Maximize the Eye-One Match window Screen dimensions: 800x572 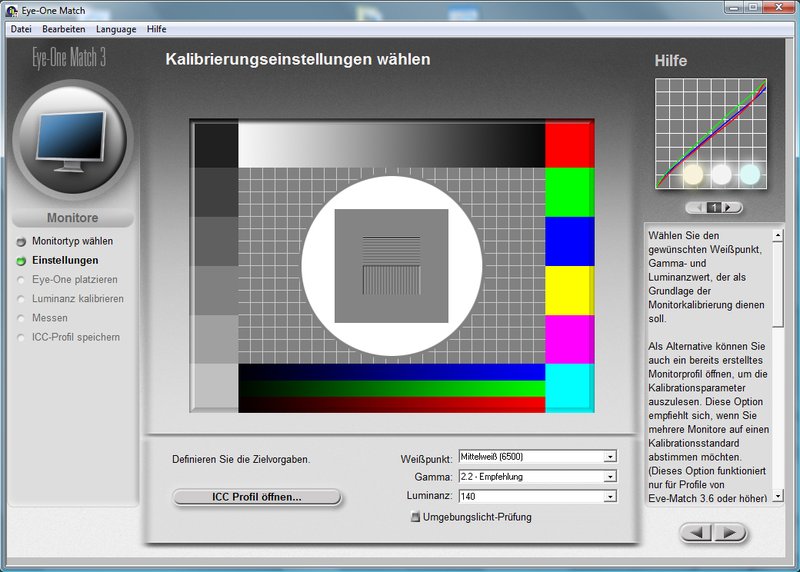click(x=753, y=8)
